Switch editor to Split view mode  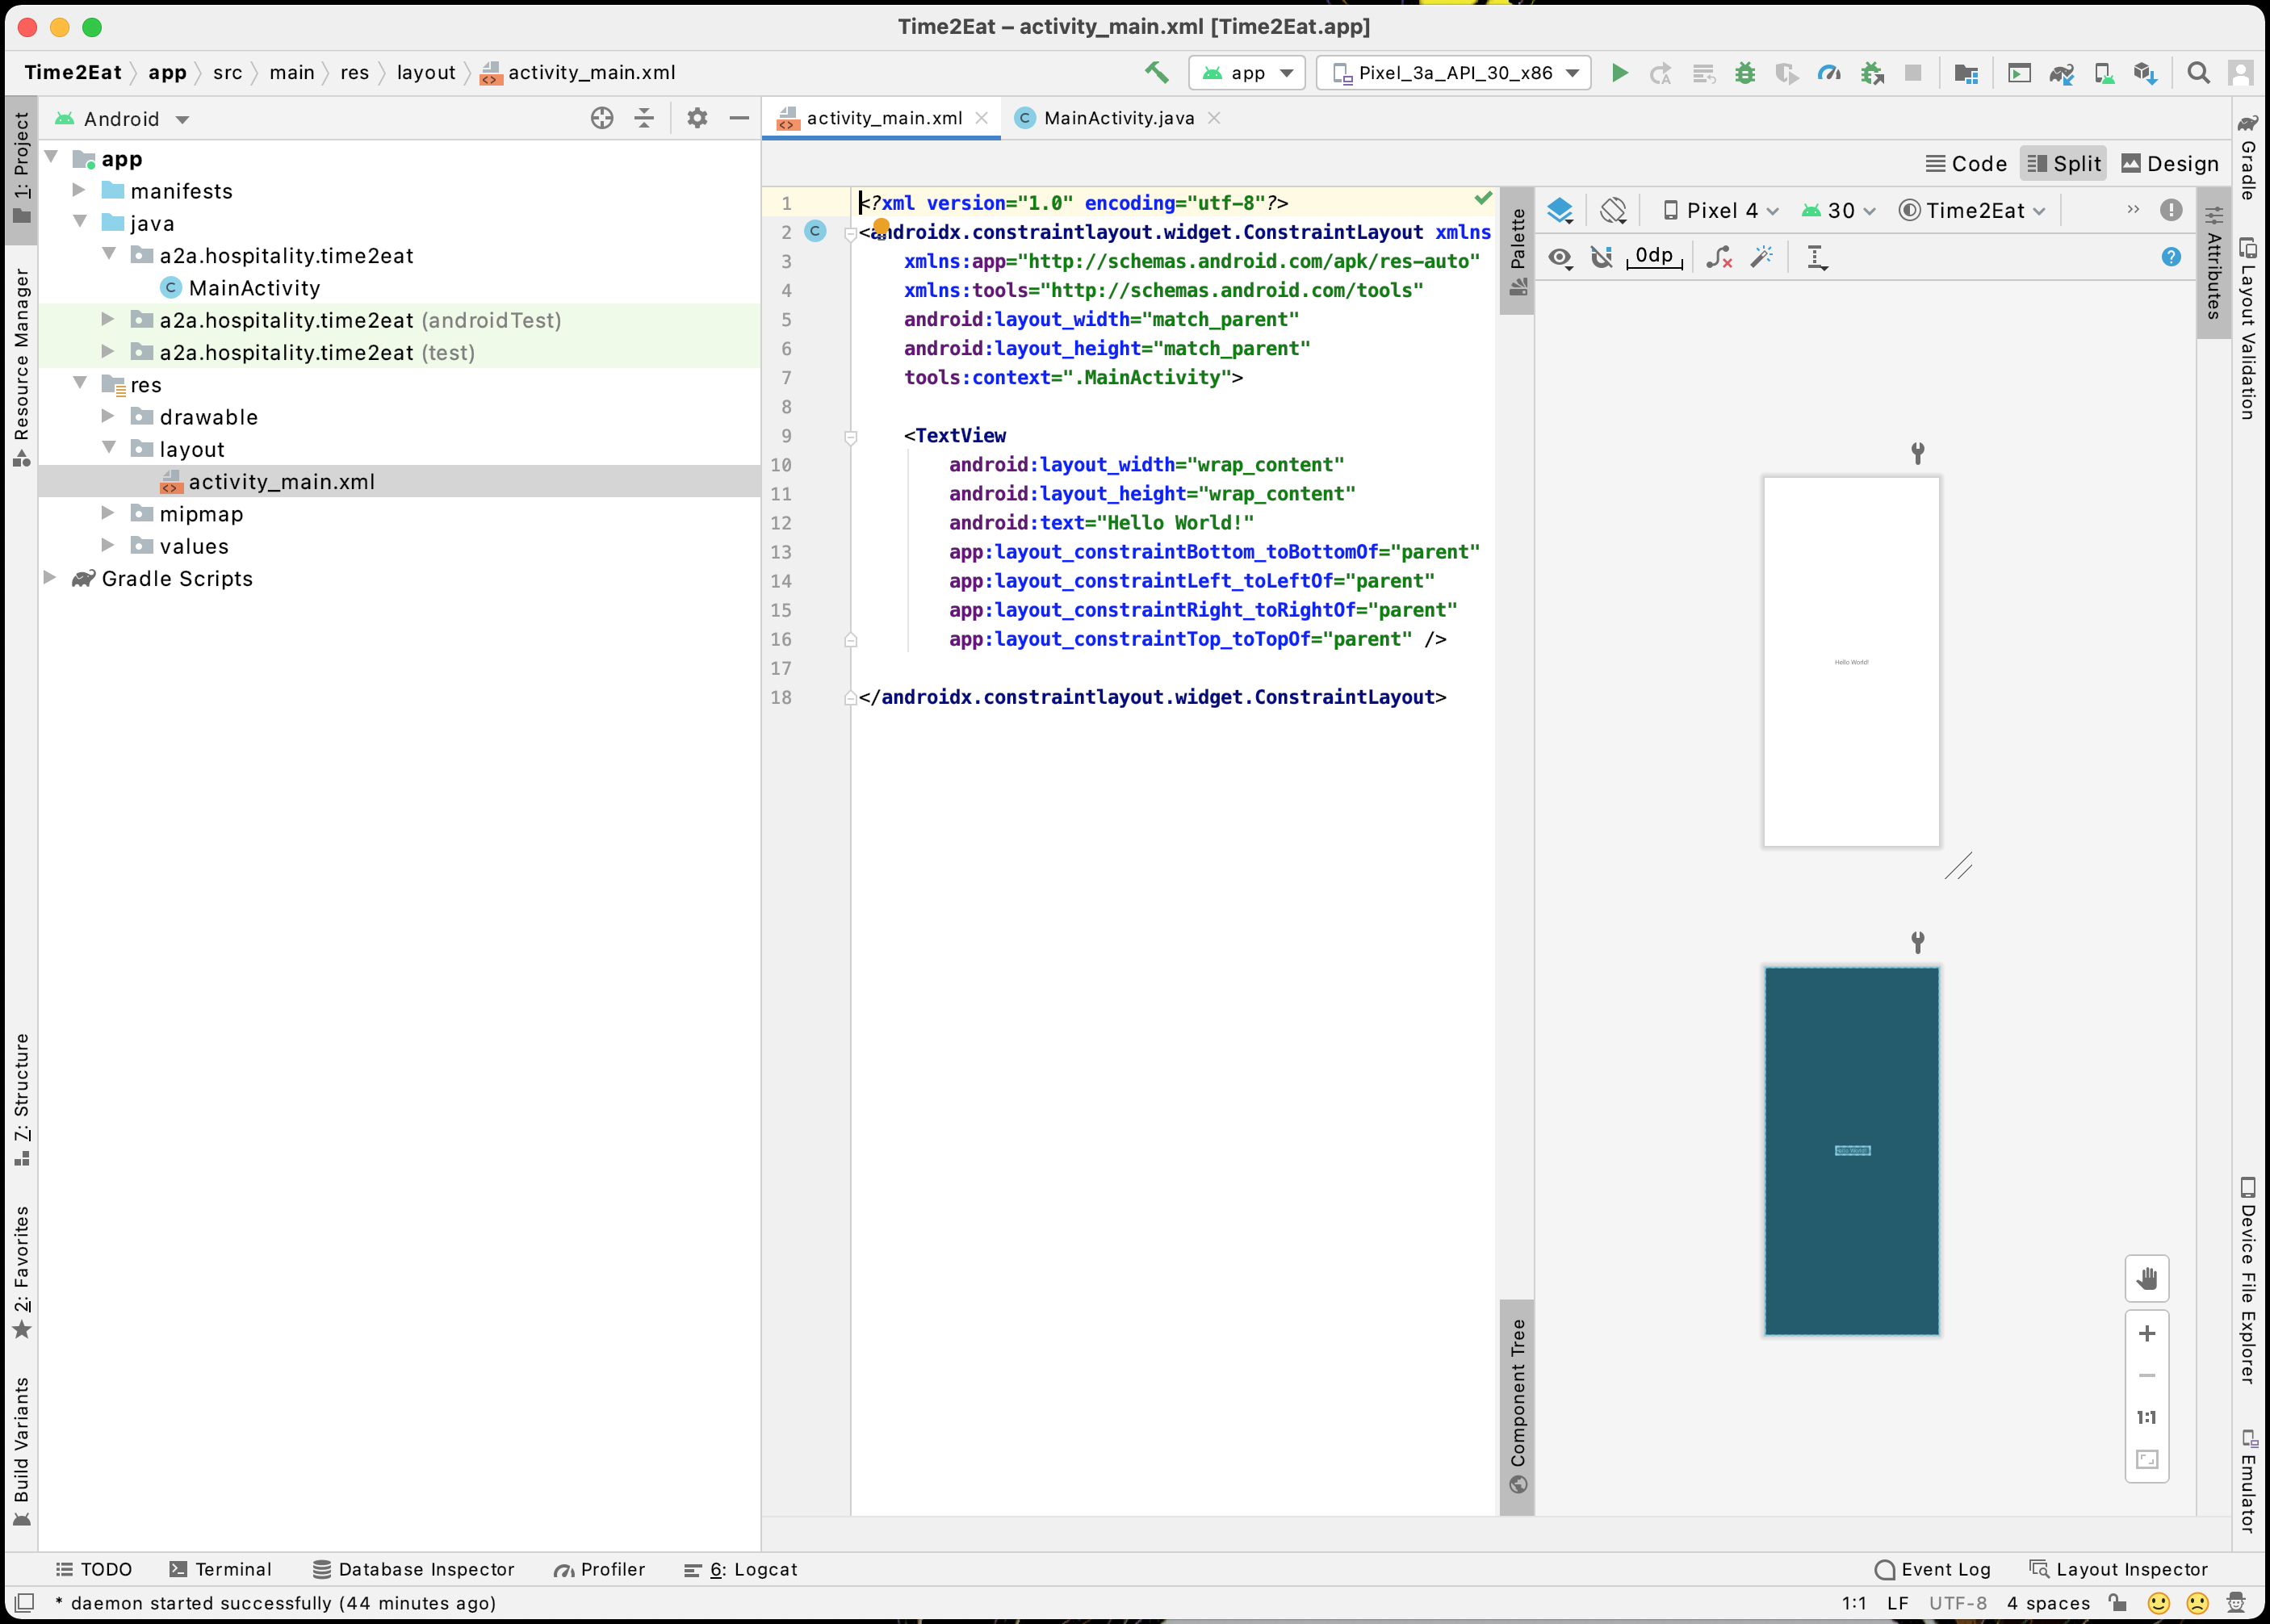(x=2064, y=164)
